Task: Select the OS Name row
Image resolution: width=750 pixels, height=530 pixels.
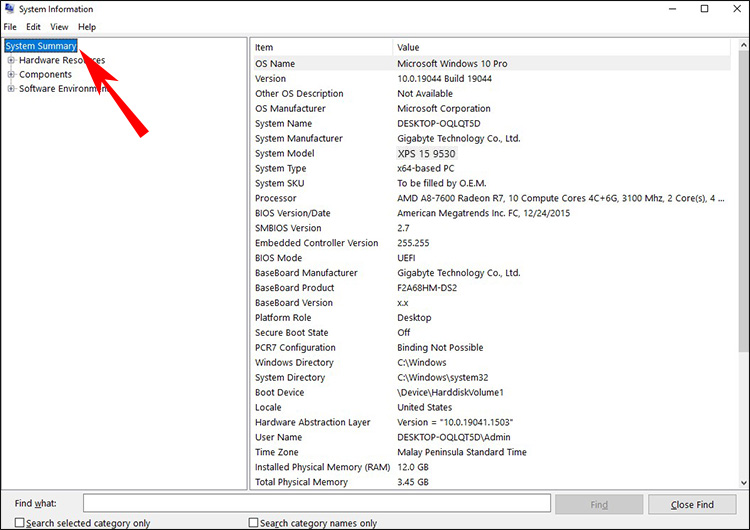Action: [x=491, y=64]
